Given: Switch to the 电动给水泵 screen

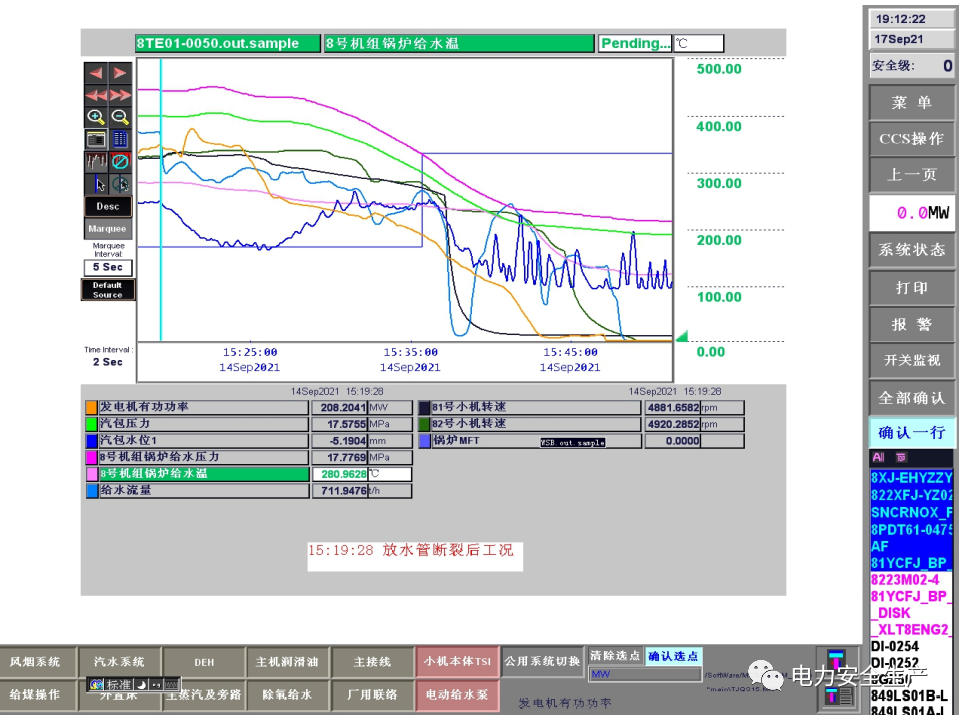Looking at the screenshot, I should click(457, 695).
